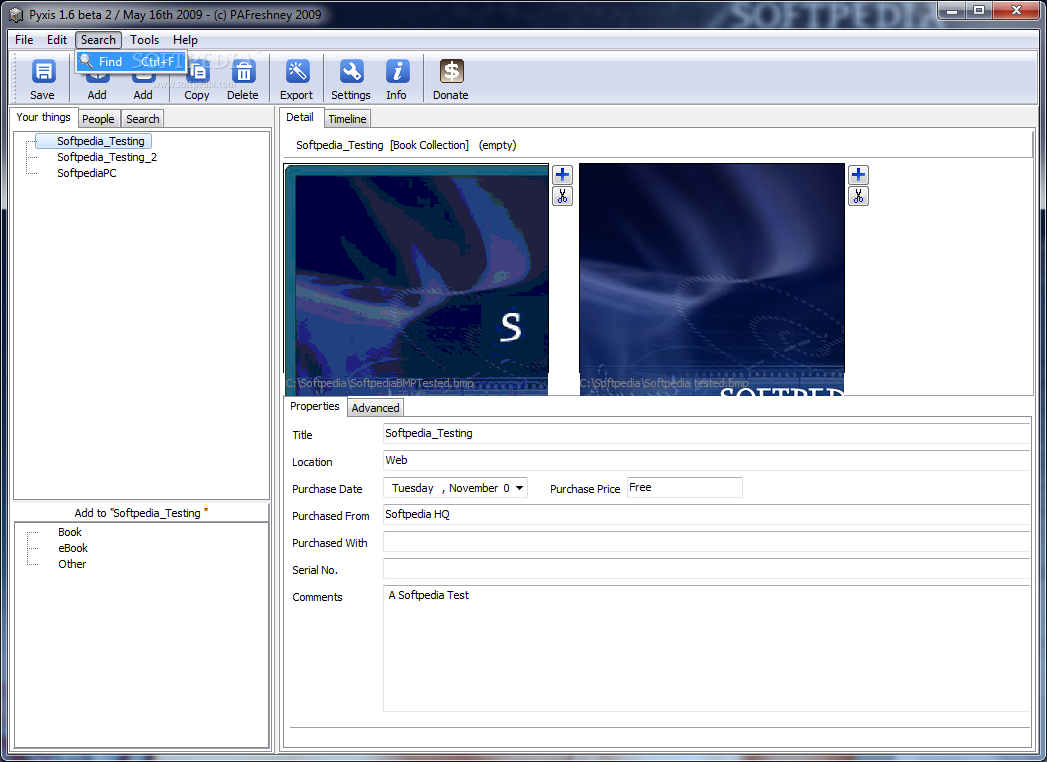Image resolution: width=1047 pixels, height=762 pixels.
Task: Click the empty Serial No. field
Action: point(706,569)
